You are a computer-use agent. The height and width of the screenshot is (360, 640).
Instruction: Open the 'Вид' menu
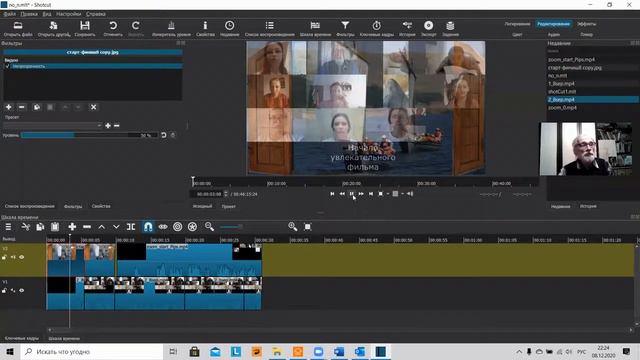pos(47,14)
